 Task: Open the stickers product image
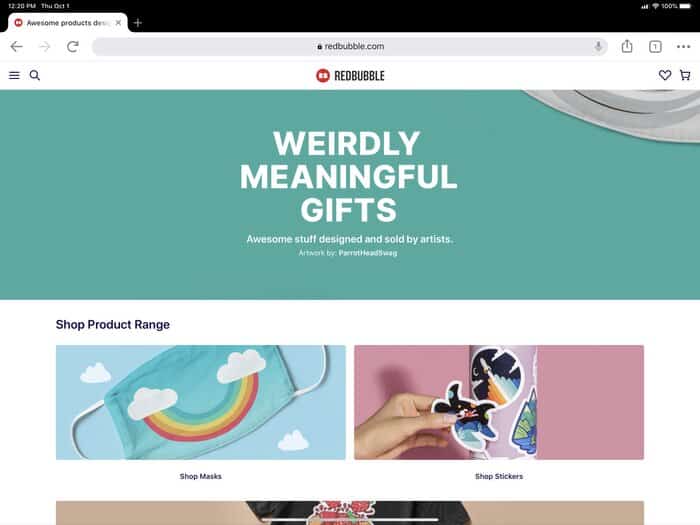tap(499, 402)
